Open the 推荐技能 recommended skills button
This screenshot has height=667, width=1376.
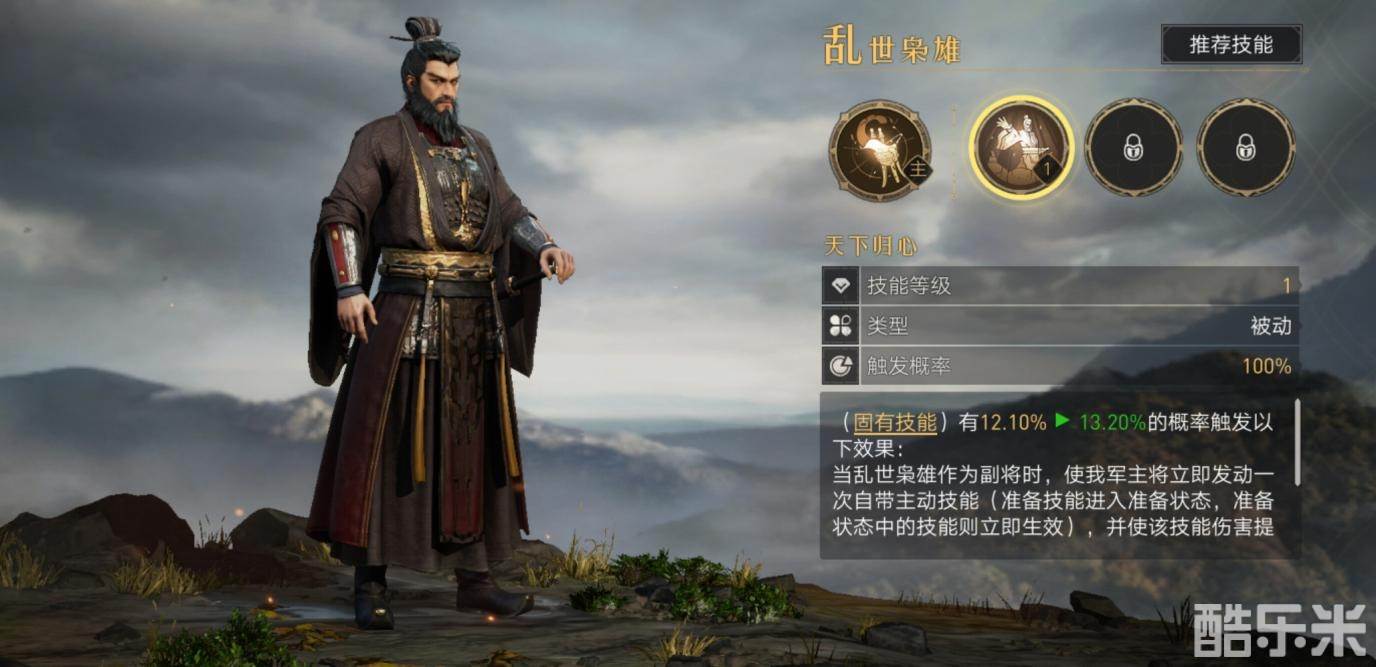click(x=1231, y=45)
